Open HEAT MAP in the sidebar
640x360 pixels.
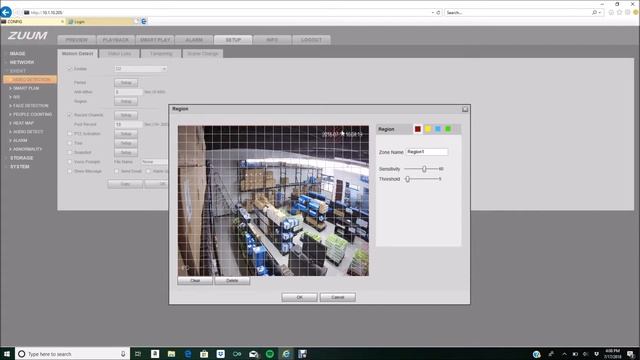tap(23, 123)
